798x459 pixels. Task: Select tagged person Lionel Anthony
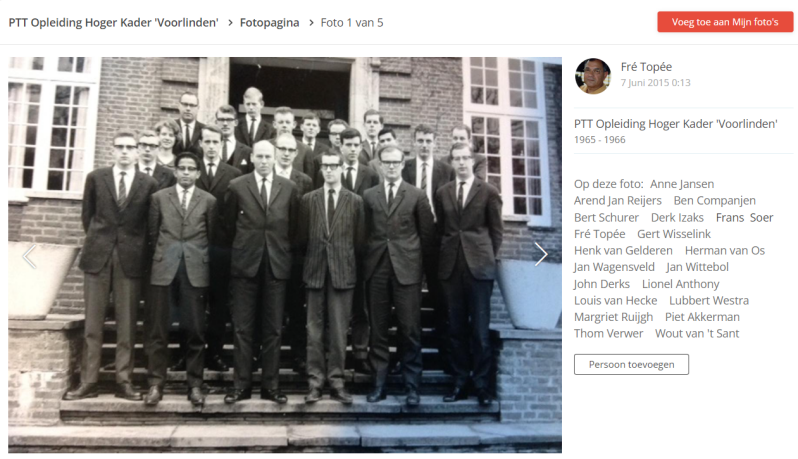680,284
